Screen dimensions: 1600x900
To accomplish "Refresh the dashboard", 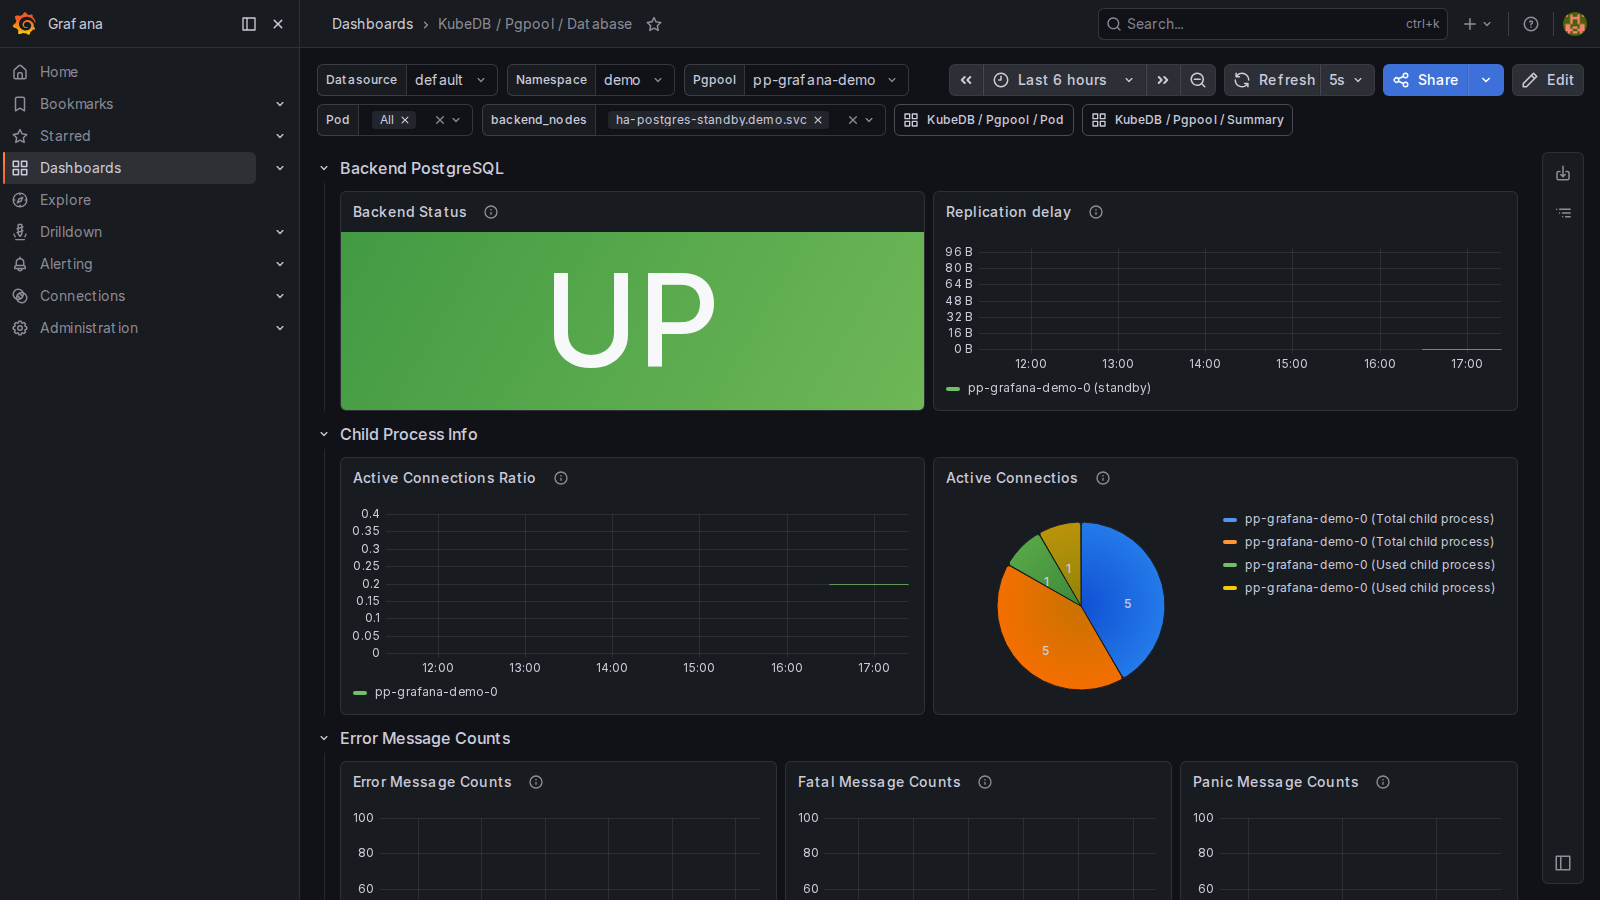I will click(1274, 80).
